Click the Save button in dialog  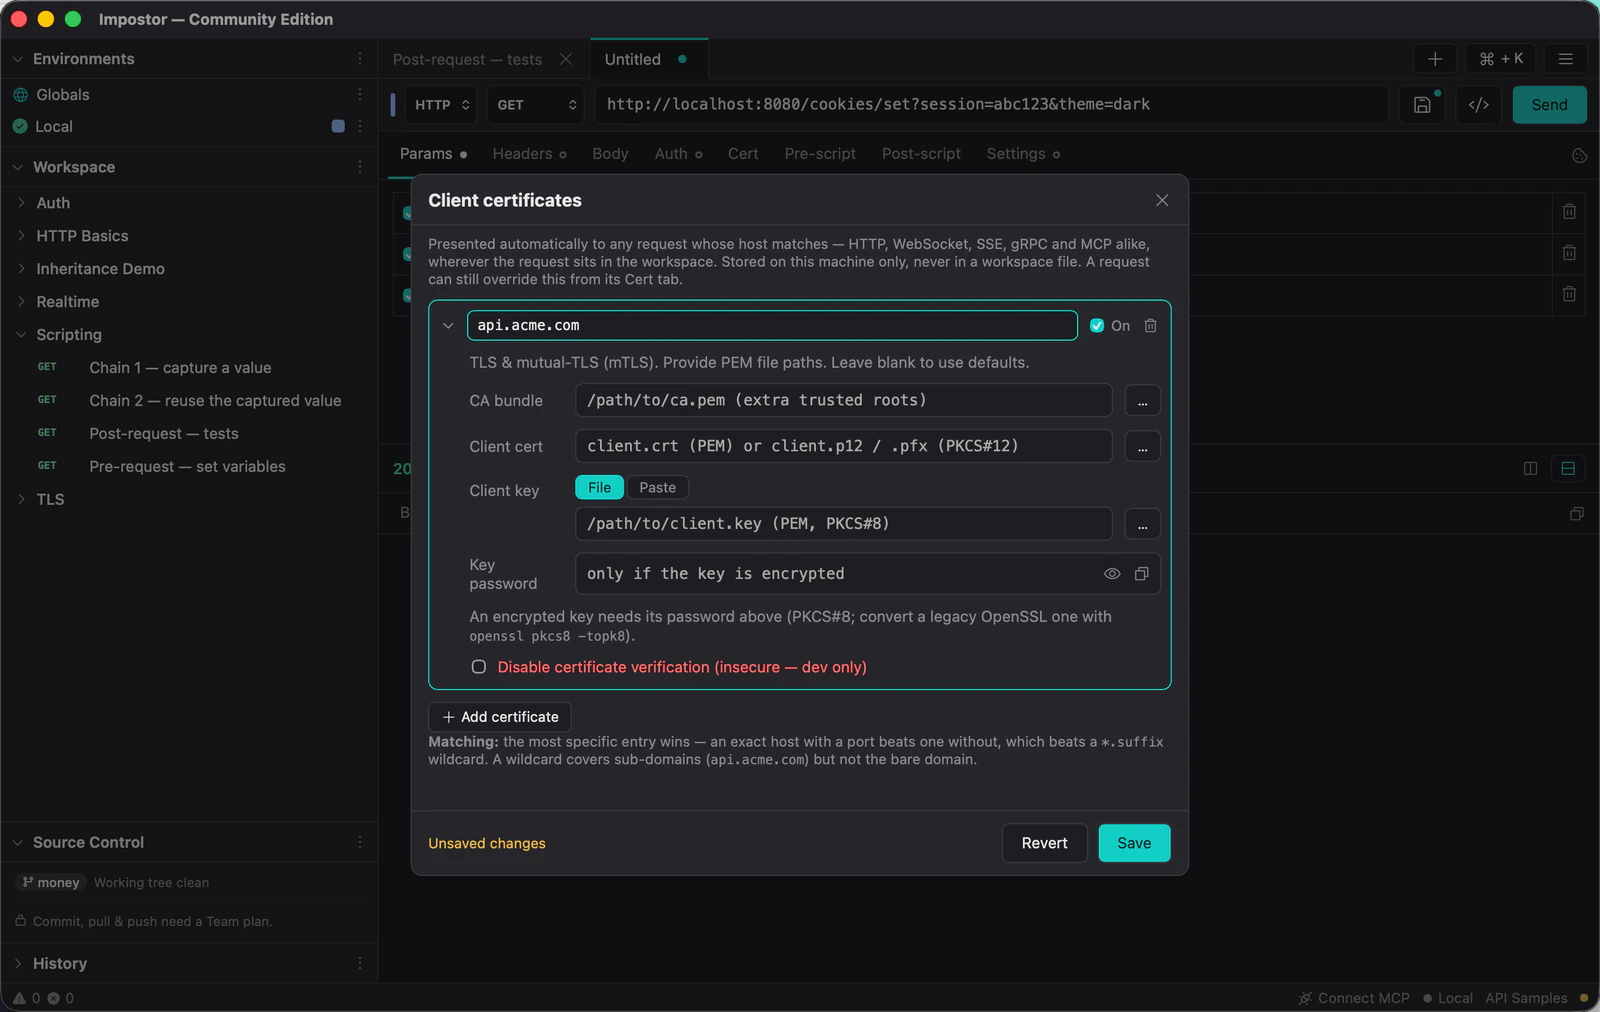point(1134,843)
